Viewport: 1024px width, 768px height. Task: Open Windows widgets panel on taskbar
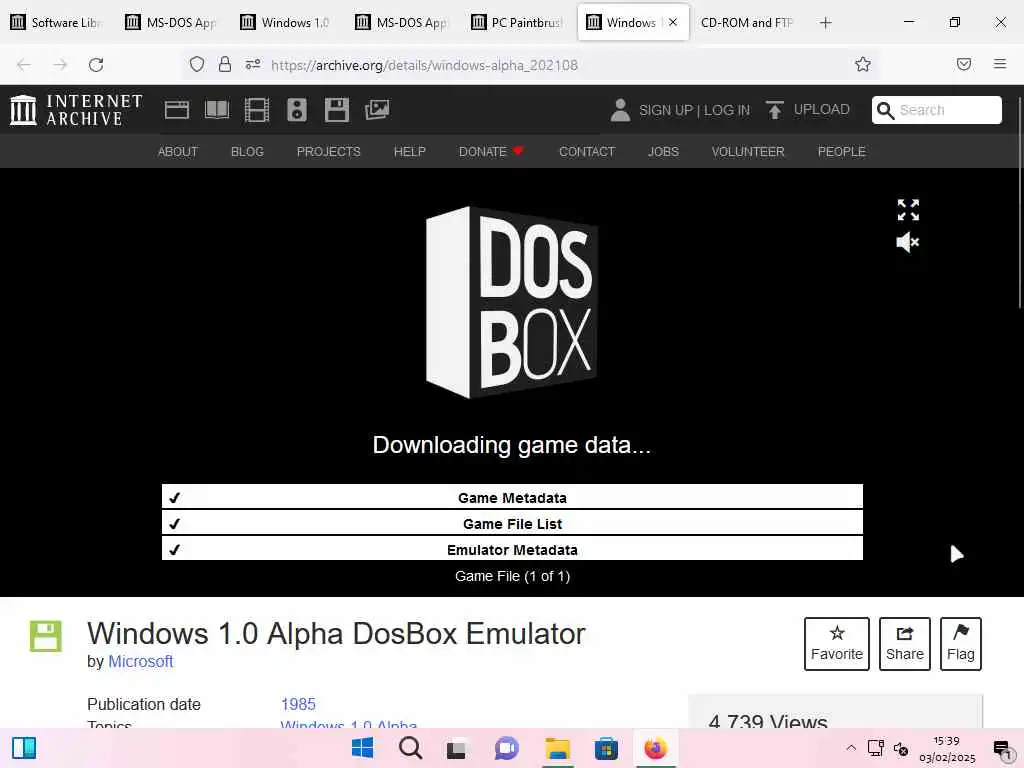pyautogui.click(x=24, y=748)
